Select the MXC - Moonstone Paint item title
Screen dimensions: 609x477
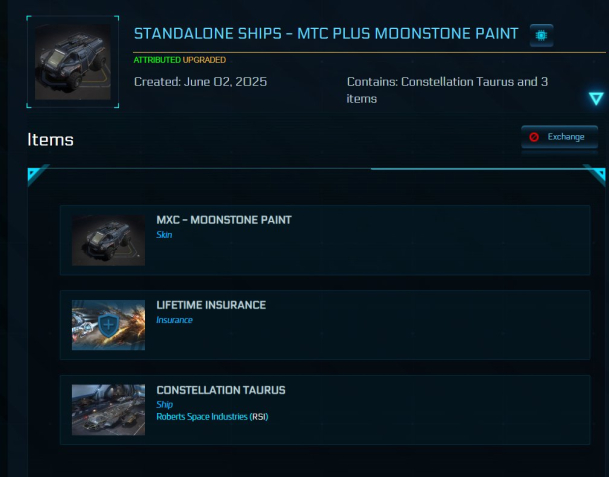[224, 220]
